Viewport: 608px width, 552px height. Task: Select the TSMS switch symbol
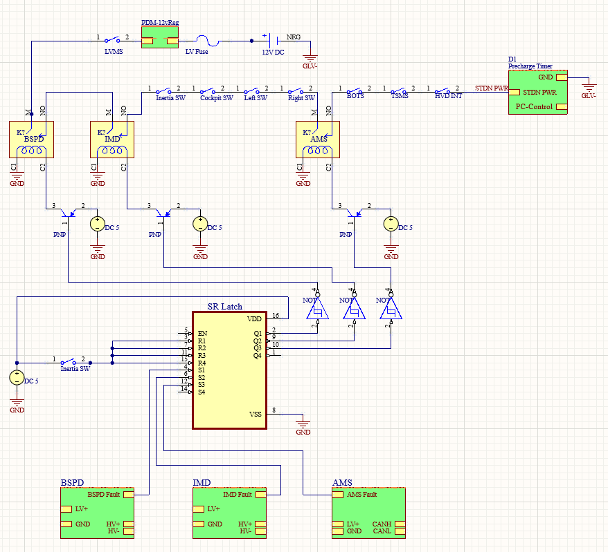coord(400,88)
